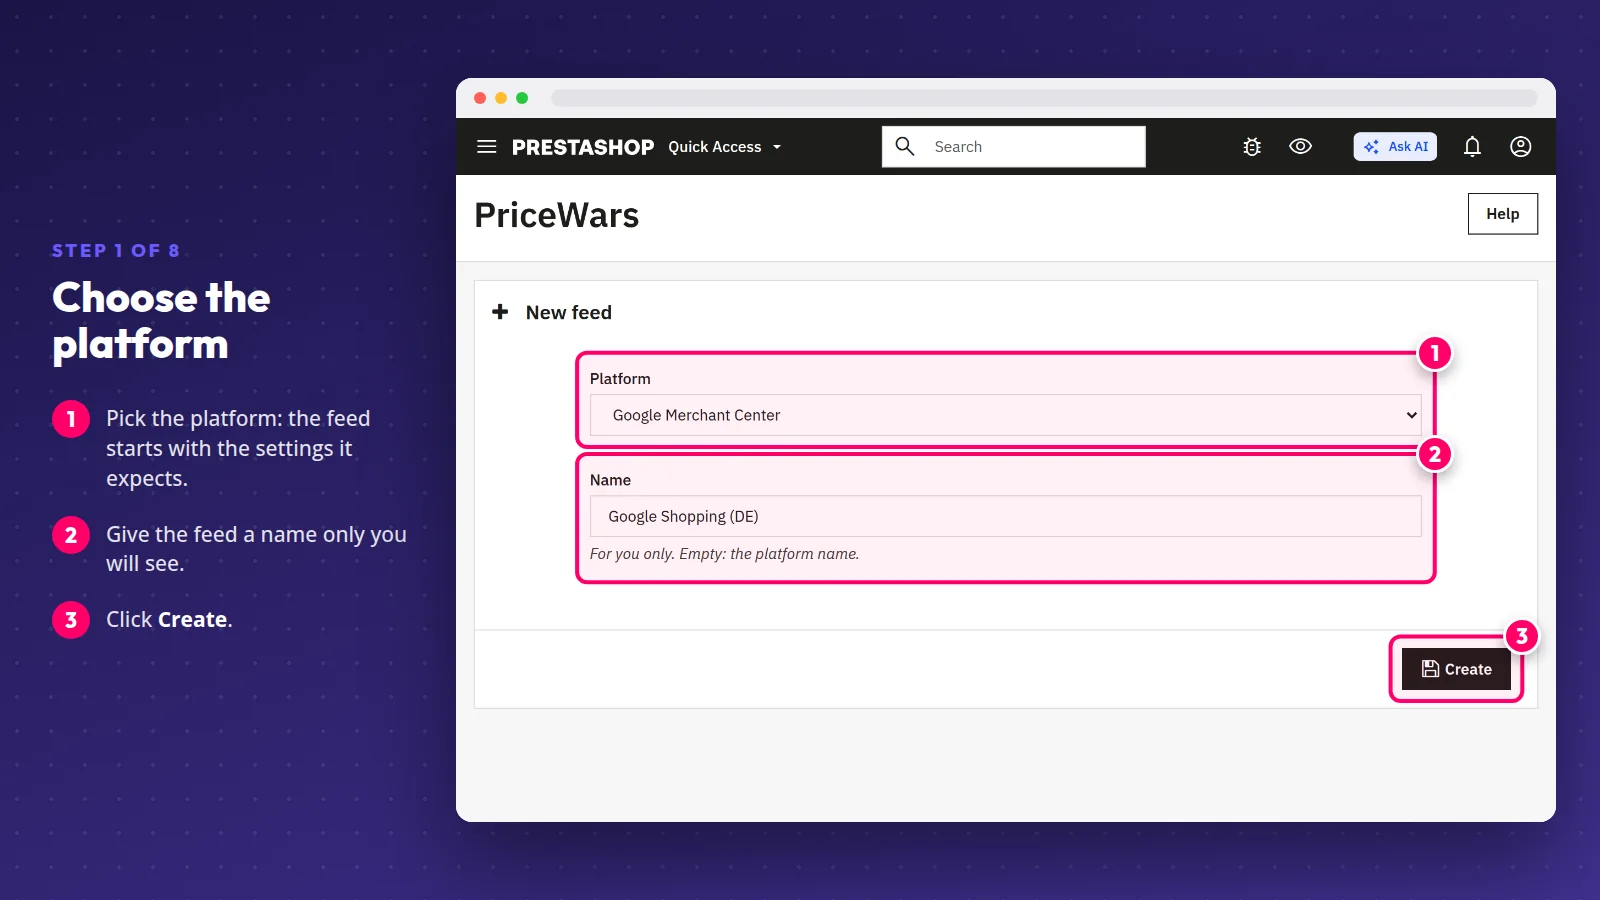This screenshot has height=900, width=1600.
Task: Open the user profile menu
Action: click(1520, 147)
